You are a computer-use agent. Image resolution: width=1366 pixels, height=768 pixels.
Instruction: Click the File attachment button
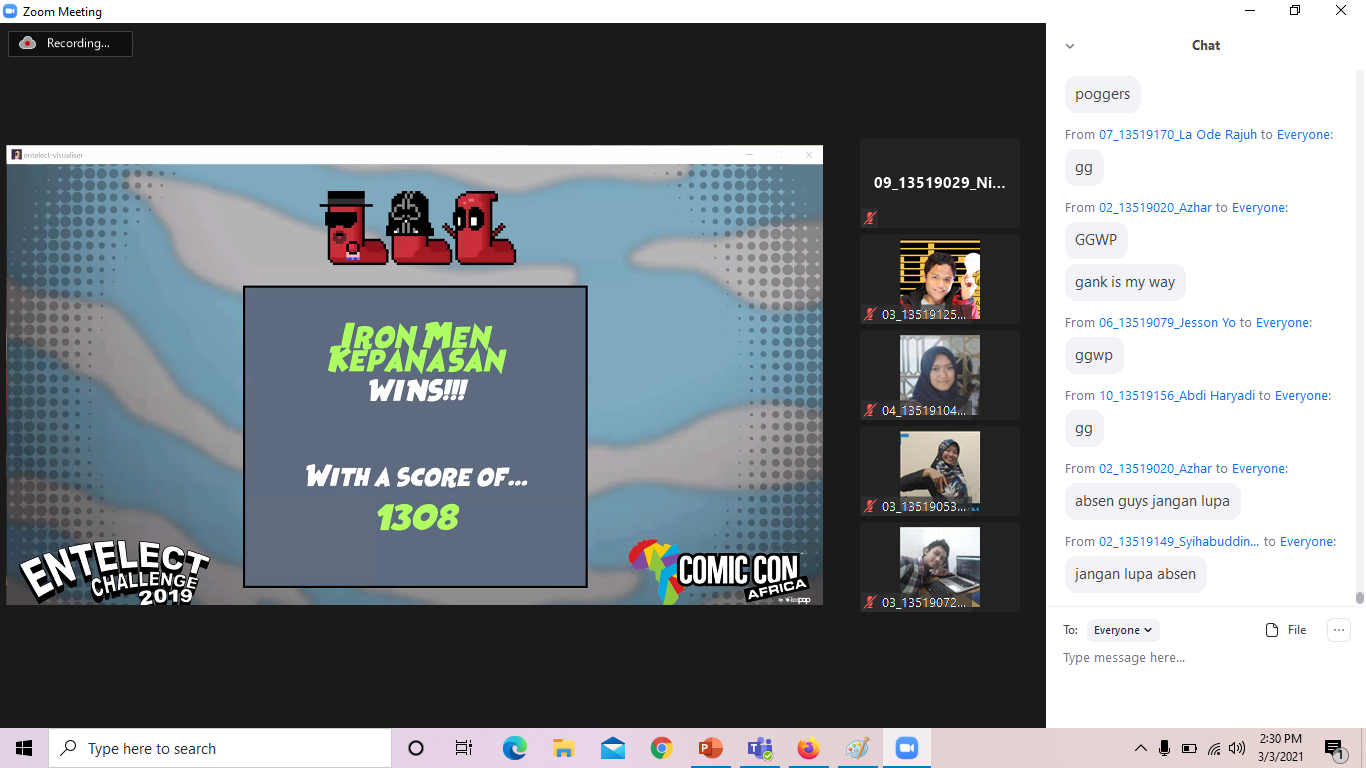click(1286, 630)
